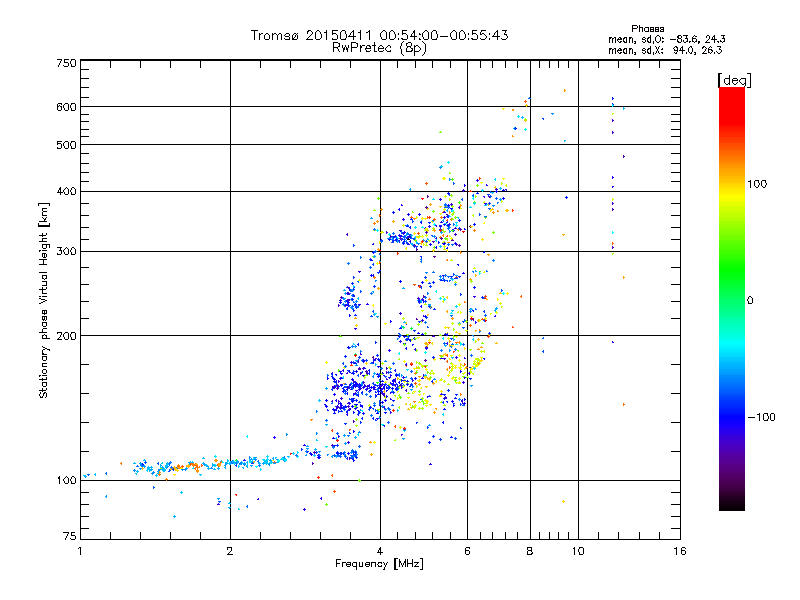Click the x-axis tick label '6'
800x600 pixels.
click(x=467, y=551)
